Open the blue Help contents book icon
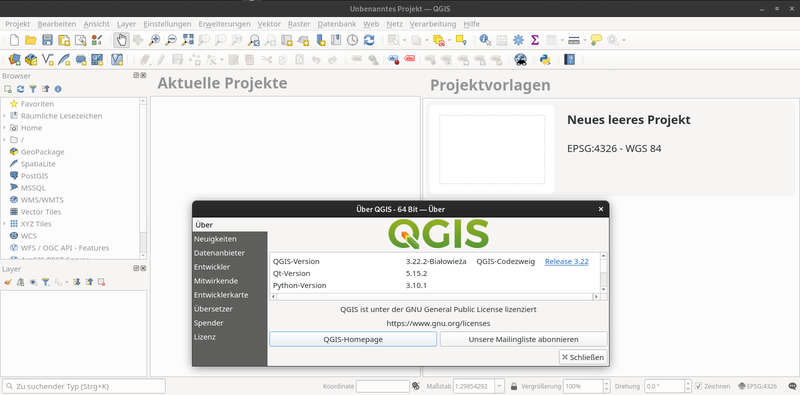This screenshot has width=800, height=395. pos(569,60)
